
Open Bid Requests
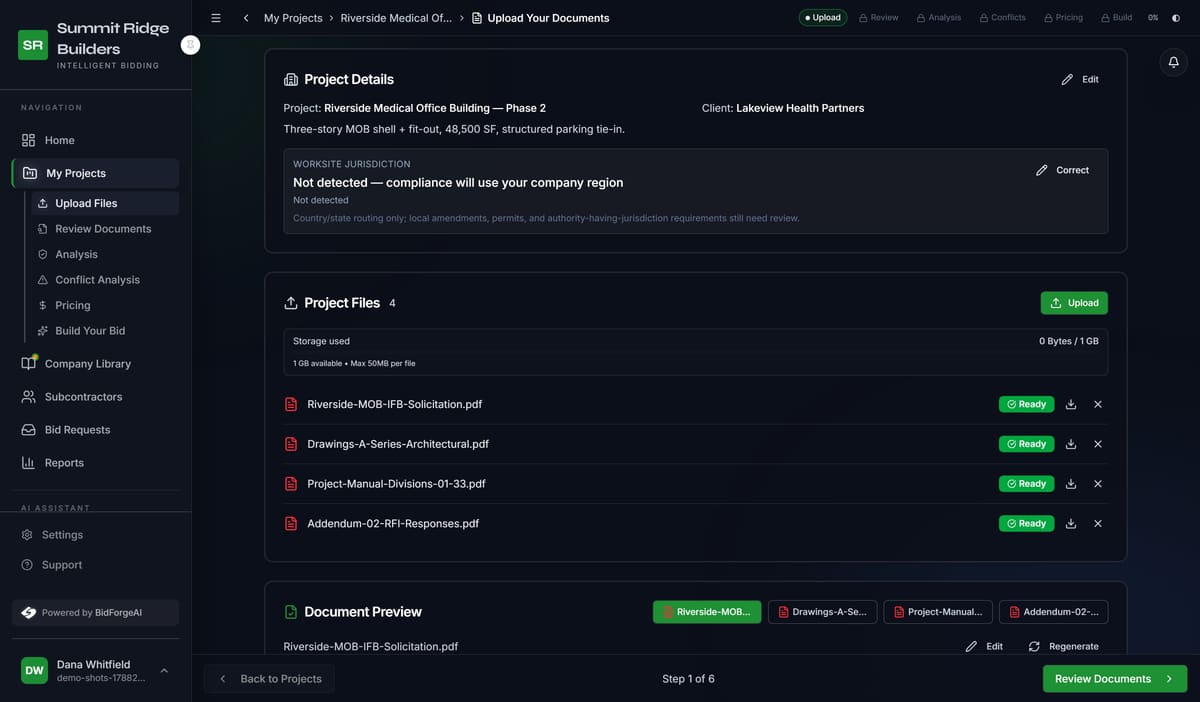click(96, 430)
